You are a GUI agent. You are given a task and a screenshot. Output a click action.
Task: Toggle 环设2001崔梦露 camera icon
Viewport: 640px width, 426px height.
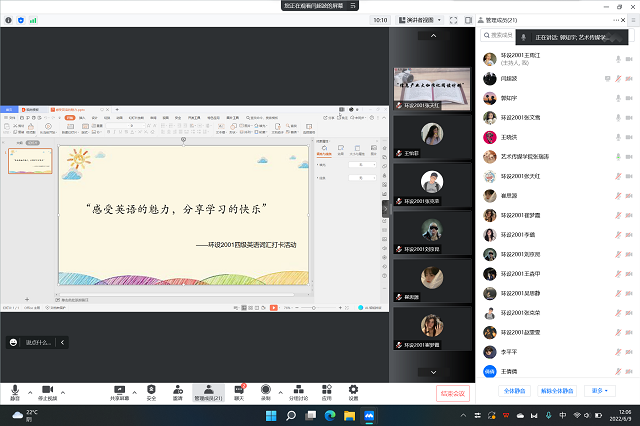point(629,215)
